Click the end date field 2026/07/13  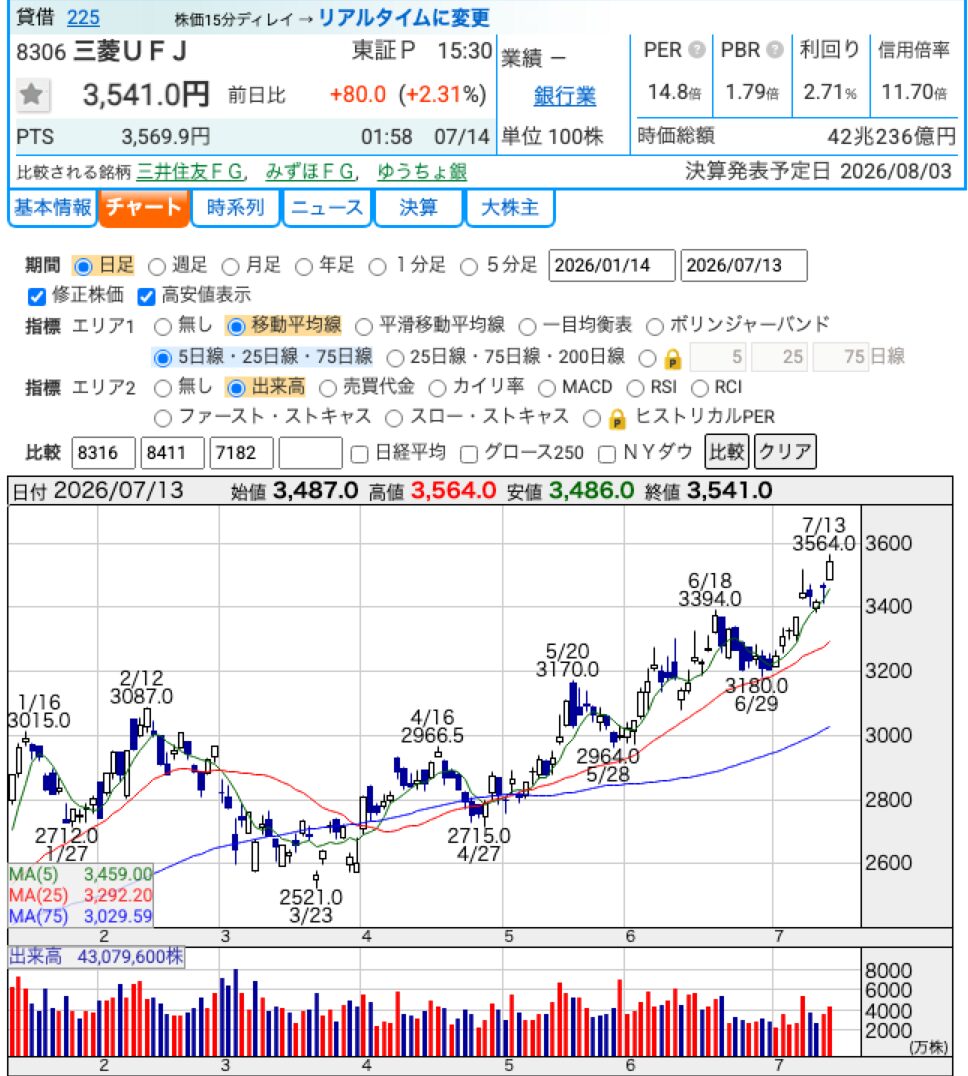(x=744, y=266)
